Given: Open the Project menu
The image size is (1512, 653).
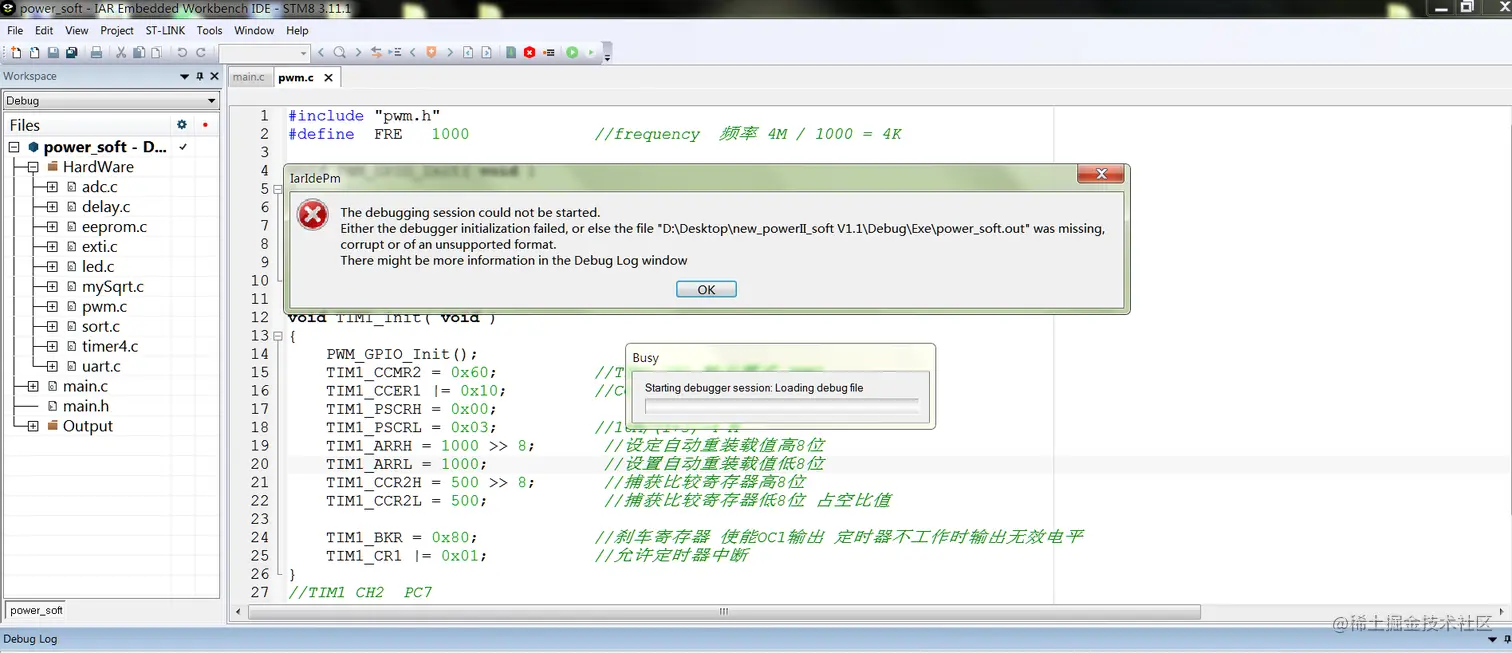Looking at the screenshot, I should (117, 31).
